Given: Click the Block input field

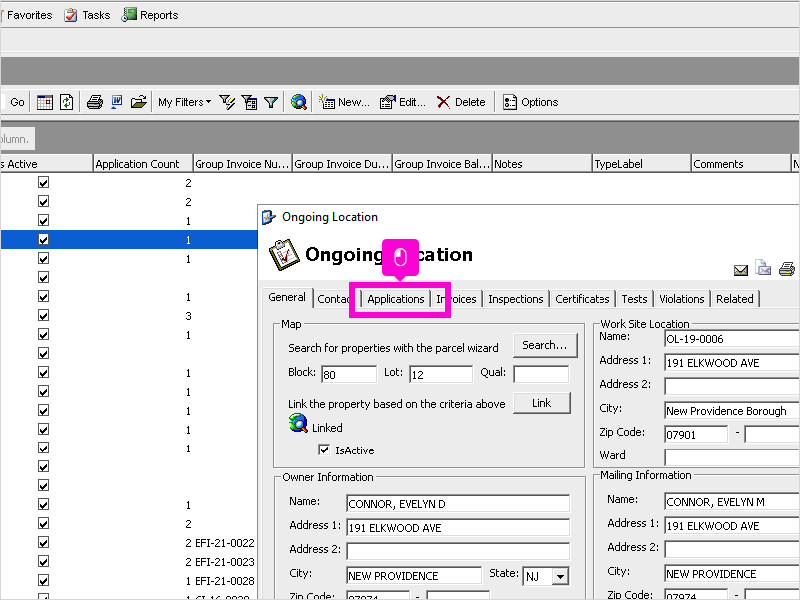Looking at the screenshot, I should click(x=349, y=374).
